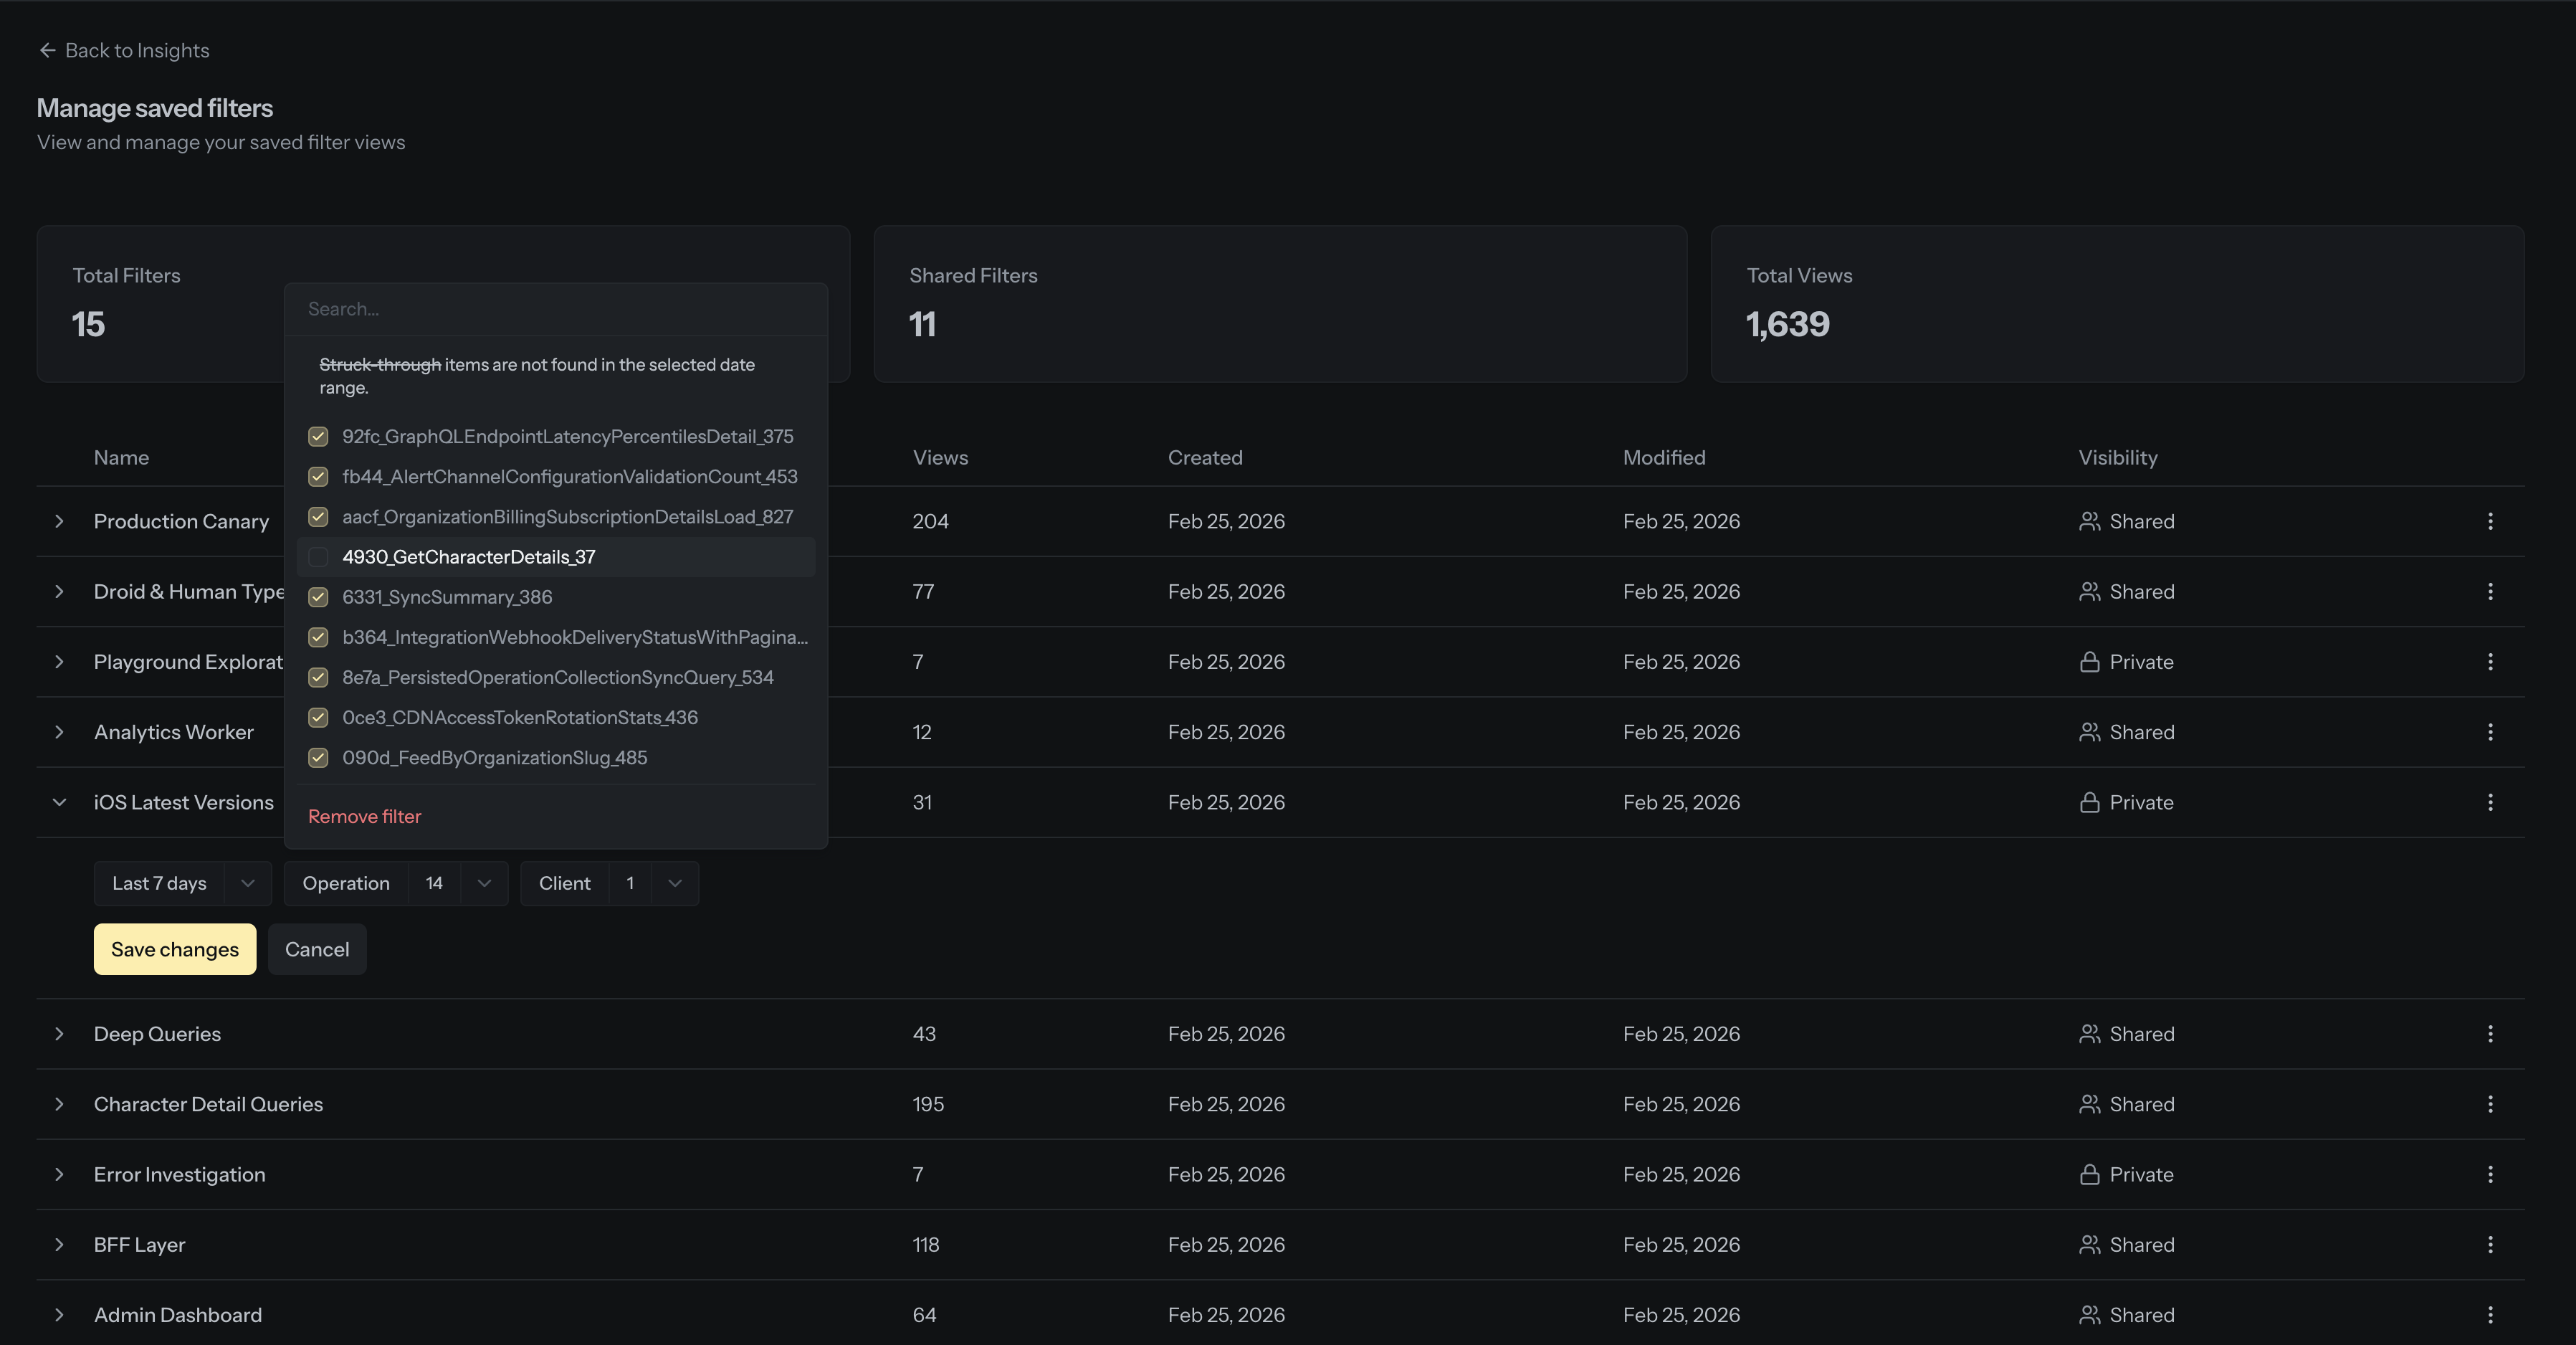The height and width of the screenshot is (1345, 2576).
Task: Collapse the iOS Latest Versions row
Action: (59, 801)
